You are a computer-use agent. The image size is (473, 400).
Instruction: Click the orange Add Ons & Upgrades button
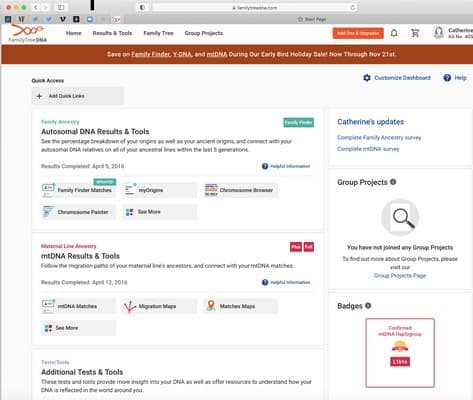tap(358, 33)
